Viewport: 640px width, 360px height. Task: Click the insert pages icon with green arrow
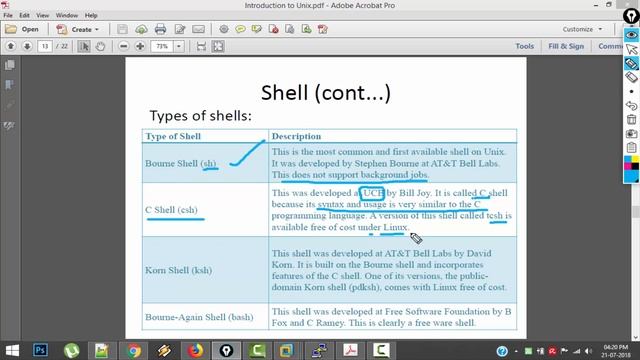click(x=306, y=29)
